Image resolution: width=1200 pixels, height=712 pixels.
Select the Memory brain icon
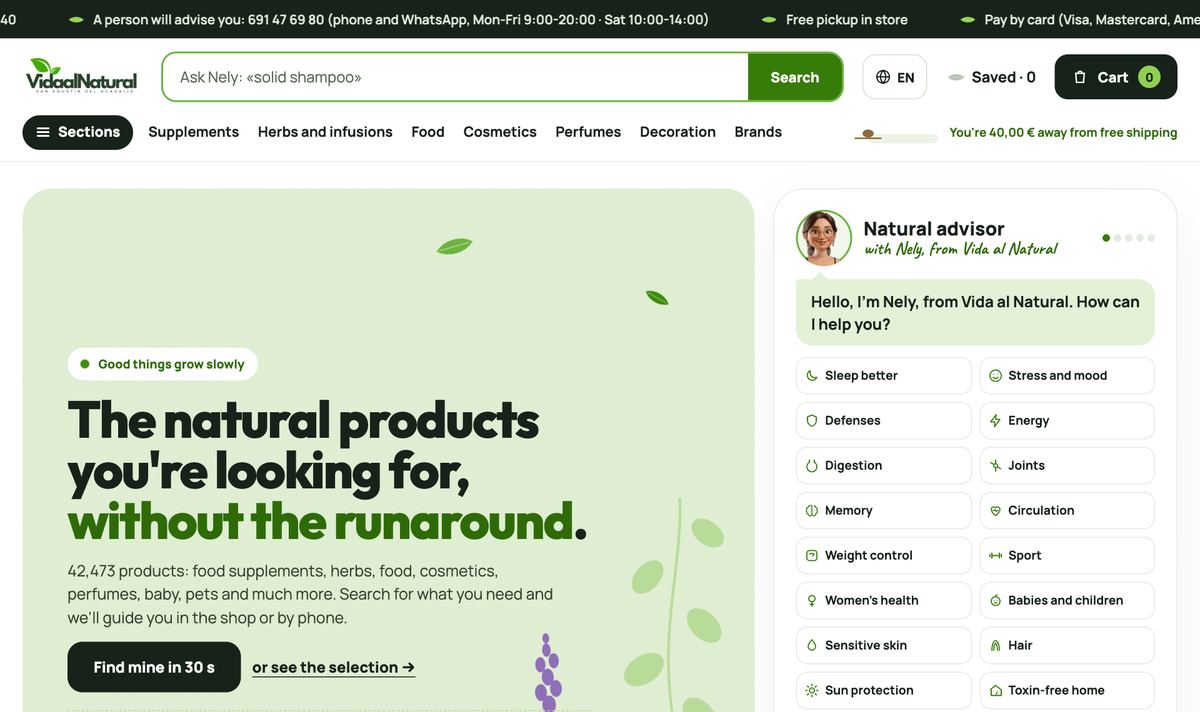(812, 511)
